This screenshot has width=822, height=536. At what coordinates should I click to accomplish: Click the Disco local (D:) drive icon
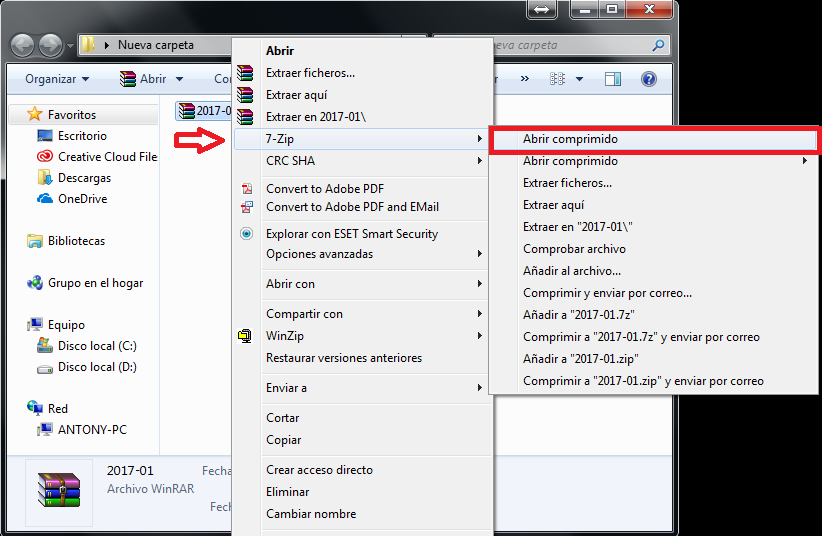coord(45,368)
